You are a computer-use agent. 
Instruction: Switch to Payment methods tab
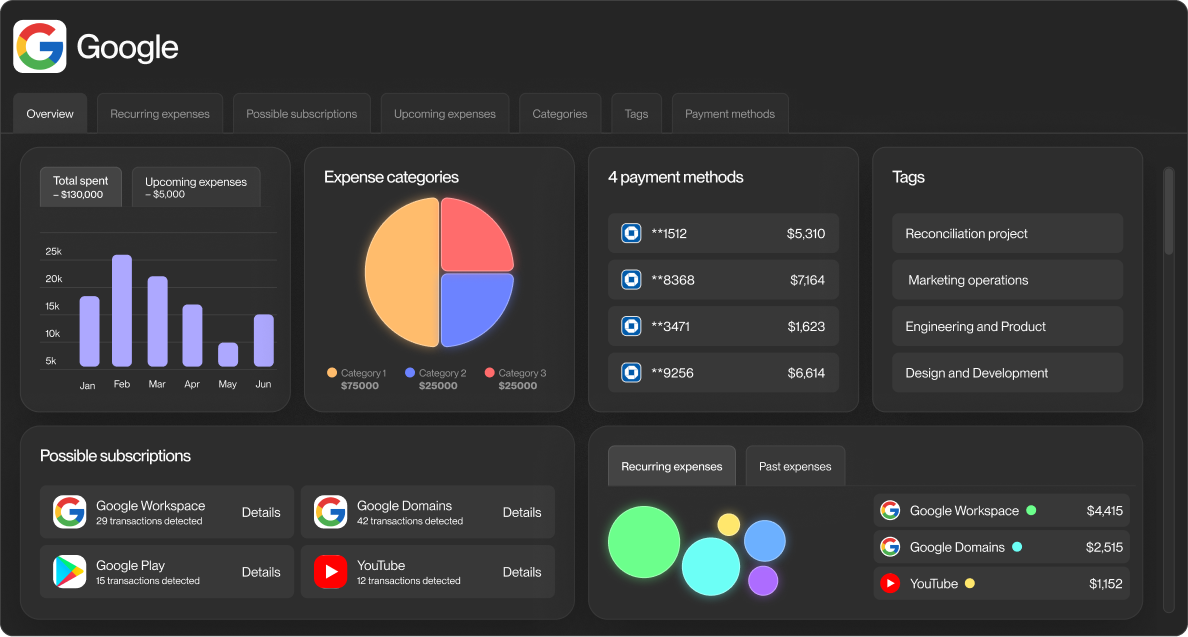coord(730,114)
